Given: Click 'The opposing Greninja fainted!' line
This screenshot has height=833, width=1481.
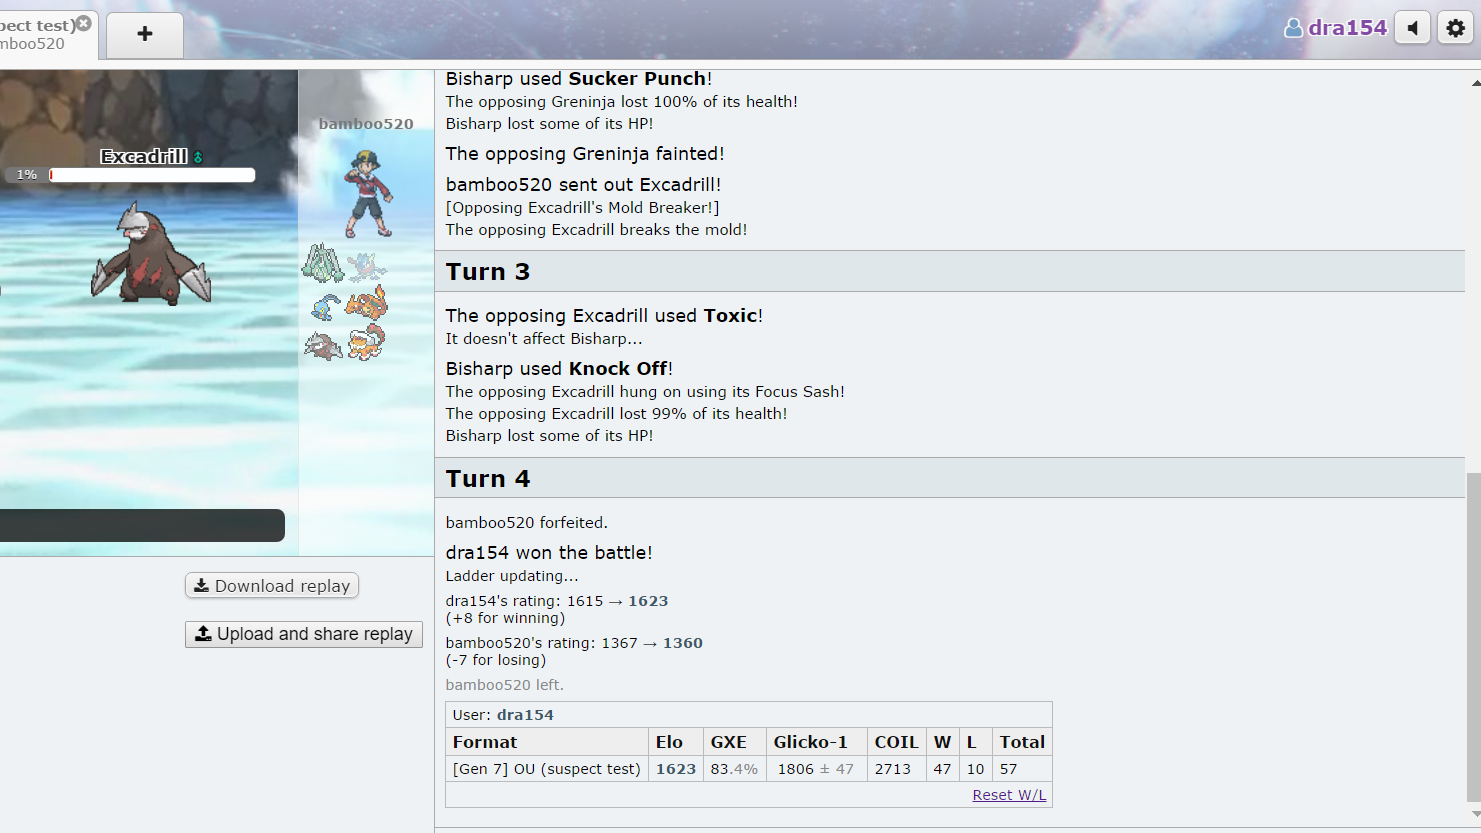Looking at the screenshot, I should 585,154.
